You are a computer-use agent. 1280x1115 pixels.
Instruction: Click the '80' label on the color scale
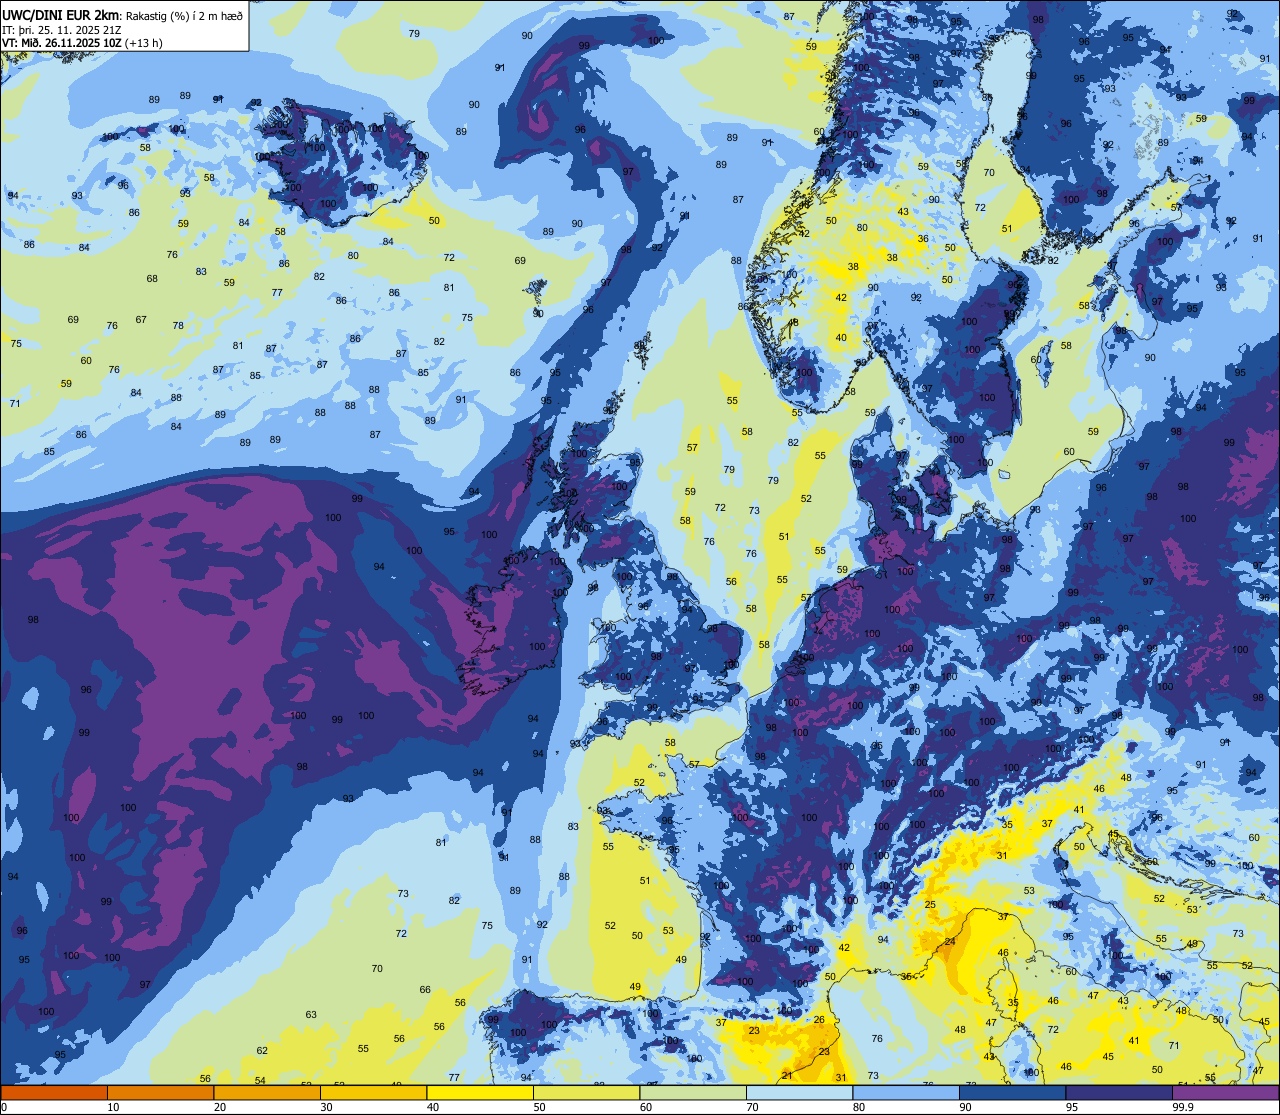pos(858,1107)
